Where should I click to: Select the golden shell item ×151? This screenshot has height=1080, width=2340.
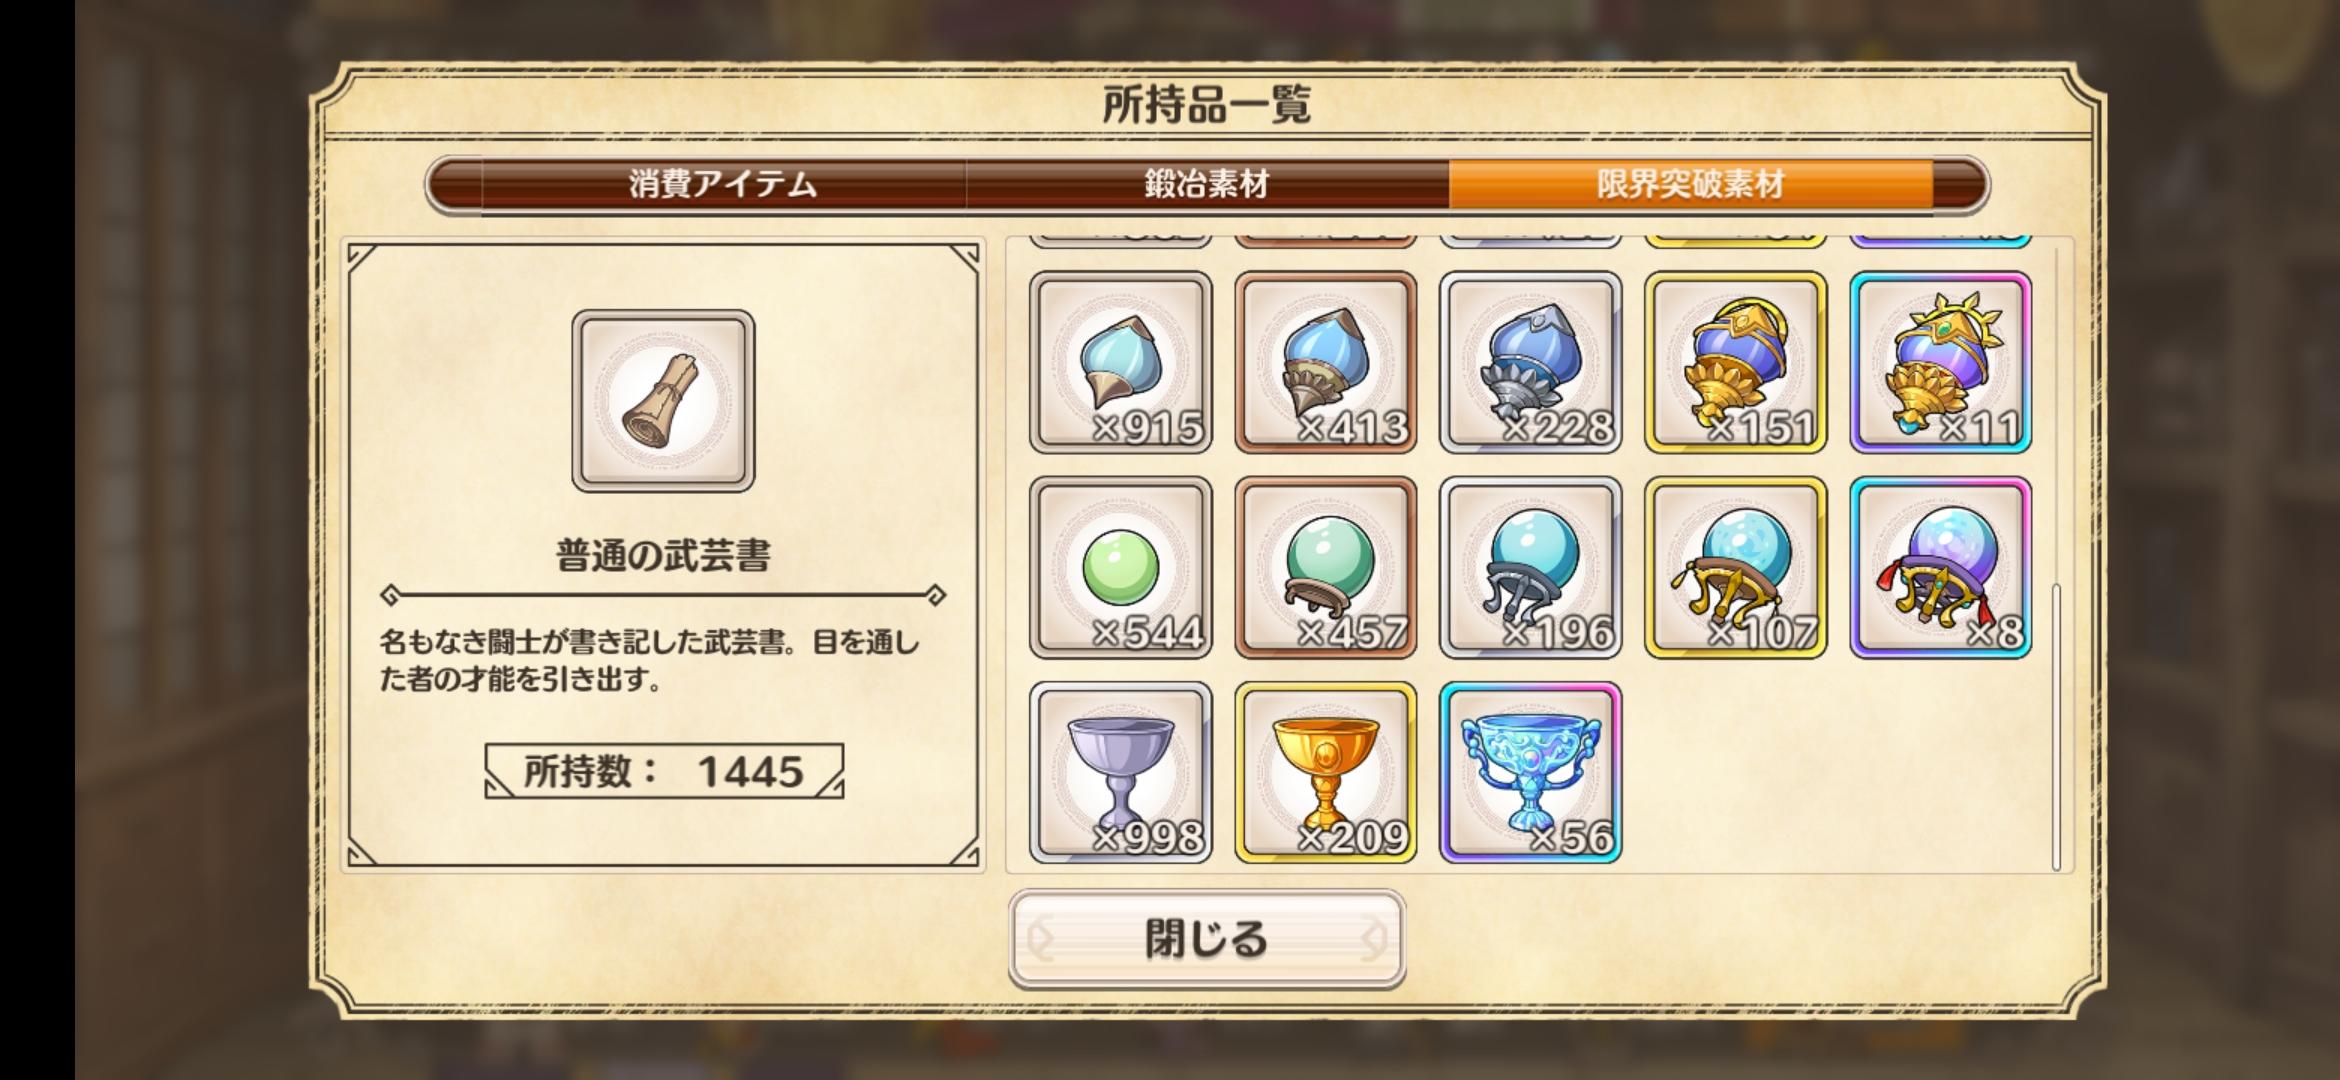pyautogui.click(x=1735, y=362)
